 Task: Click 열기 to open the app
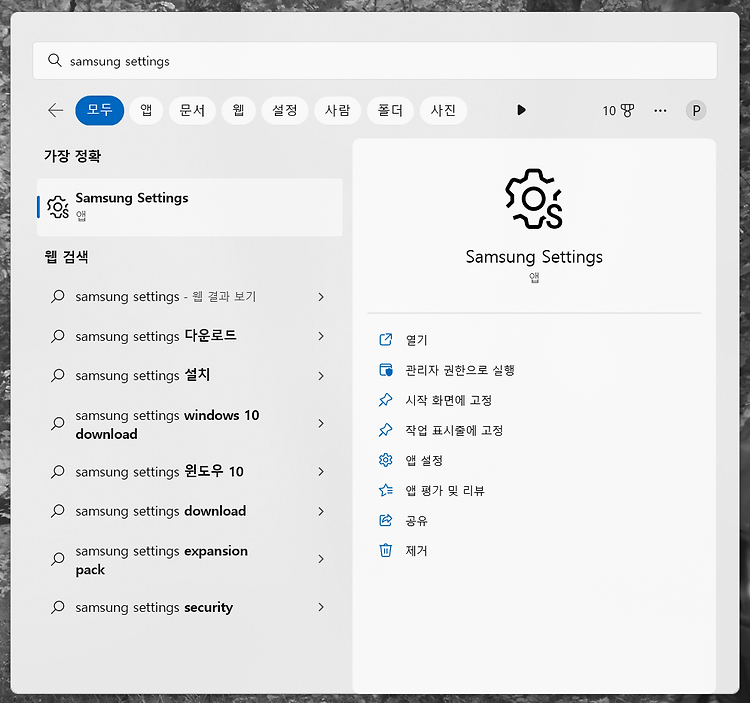(x=416, y=340)
